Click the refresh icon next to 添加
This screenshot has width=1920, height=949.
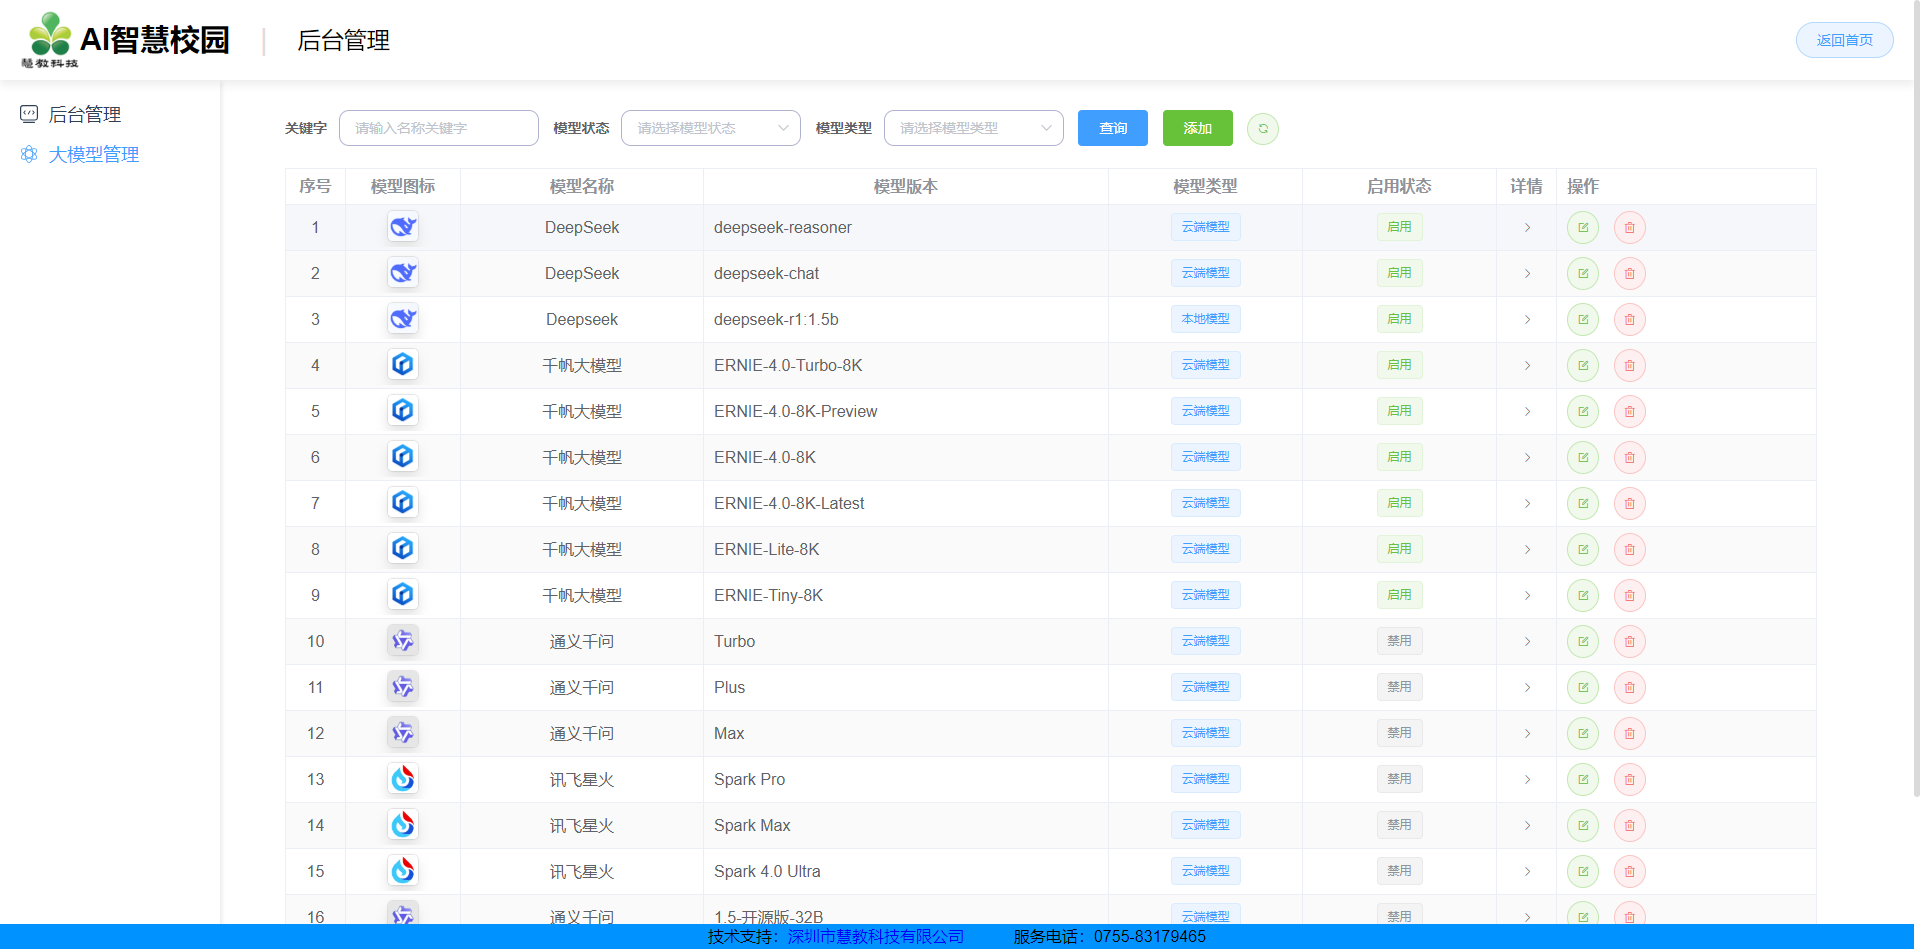[x=1263, y=128]
